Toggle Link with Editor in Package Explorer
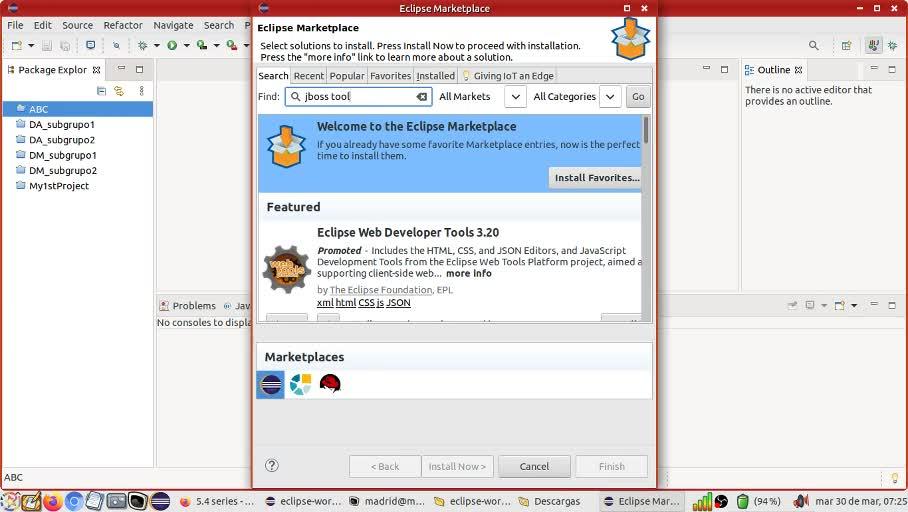The height and width of the screenshot is (512, 908). point(119,91)
